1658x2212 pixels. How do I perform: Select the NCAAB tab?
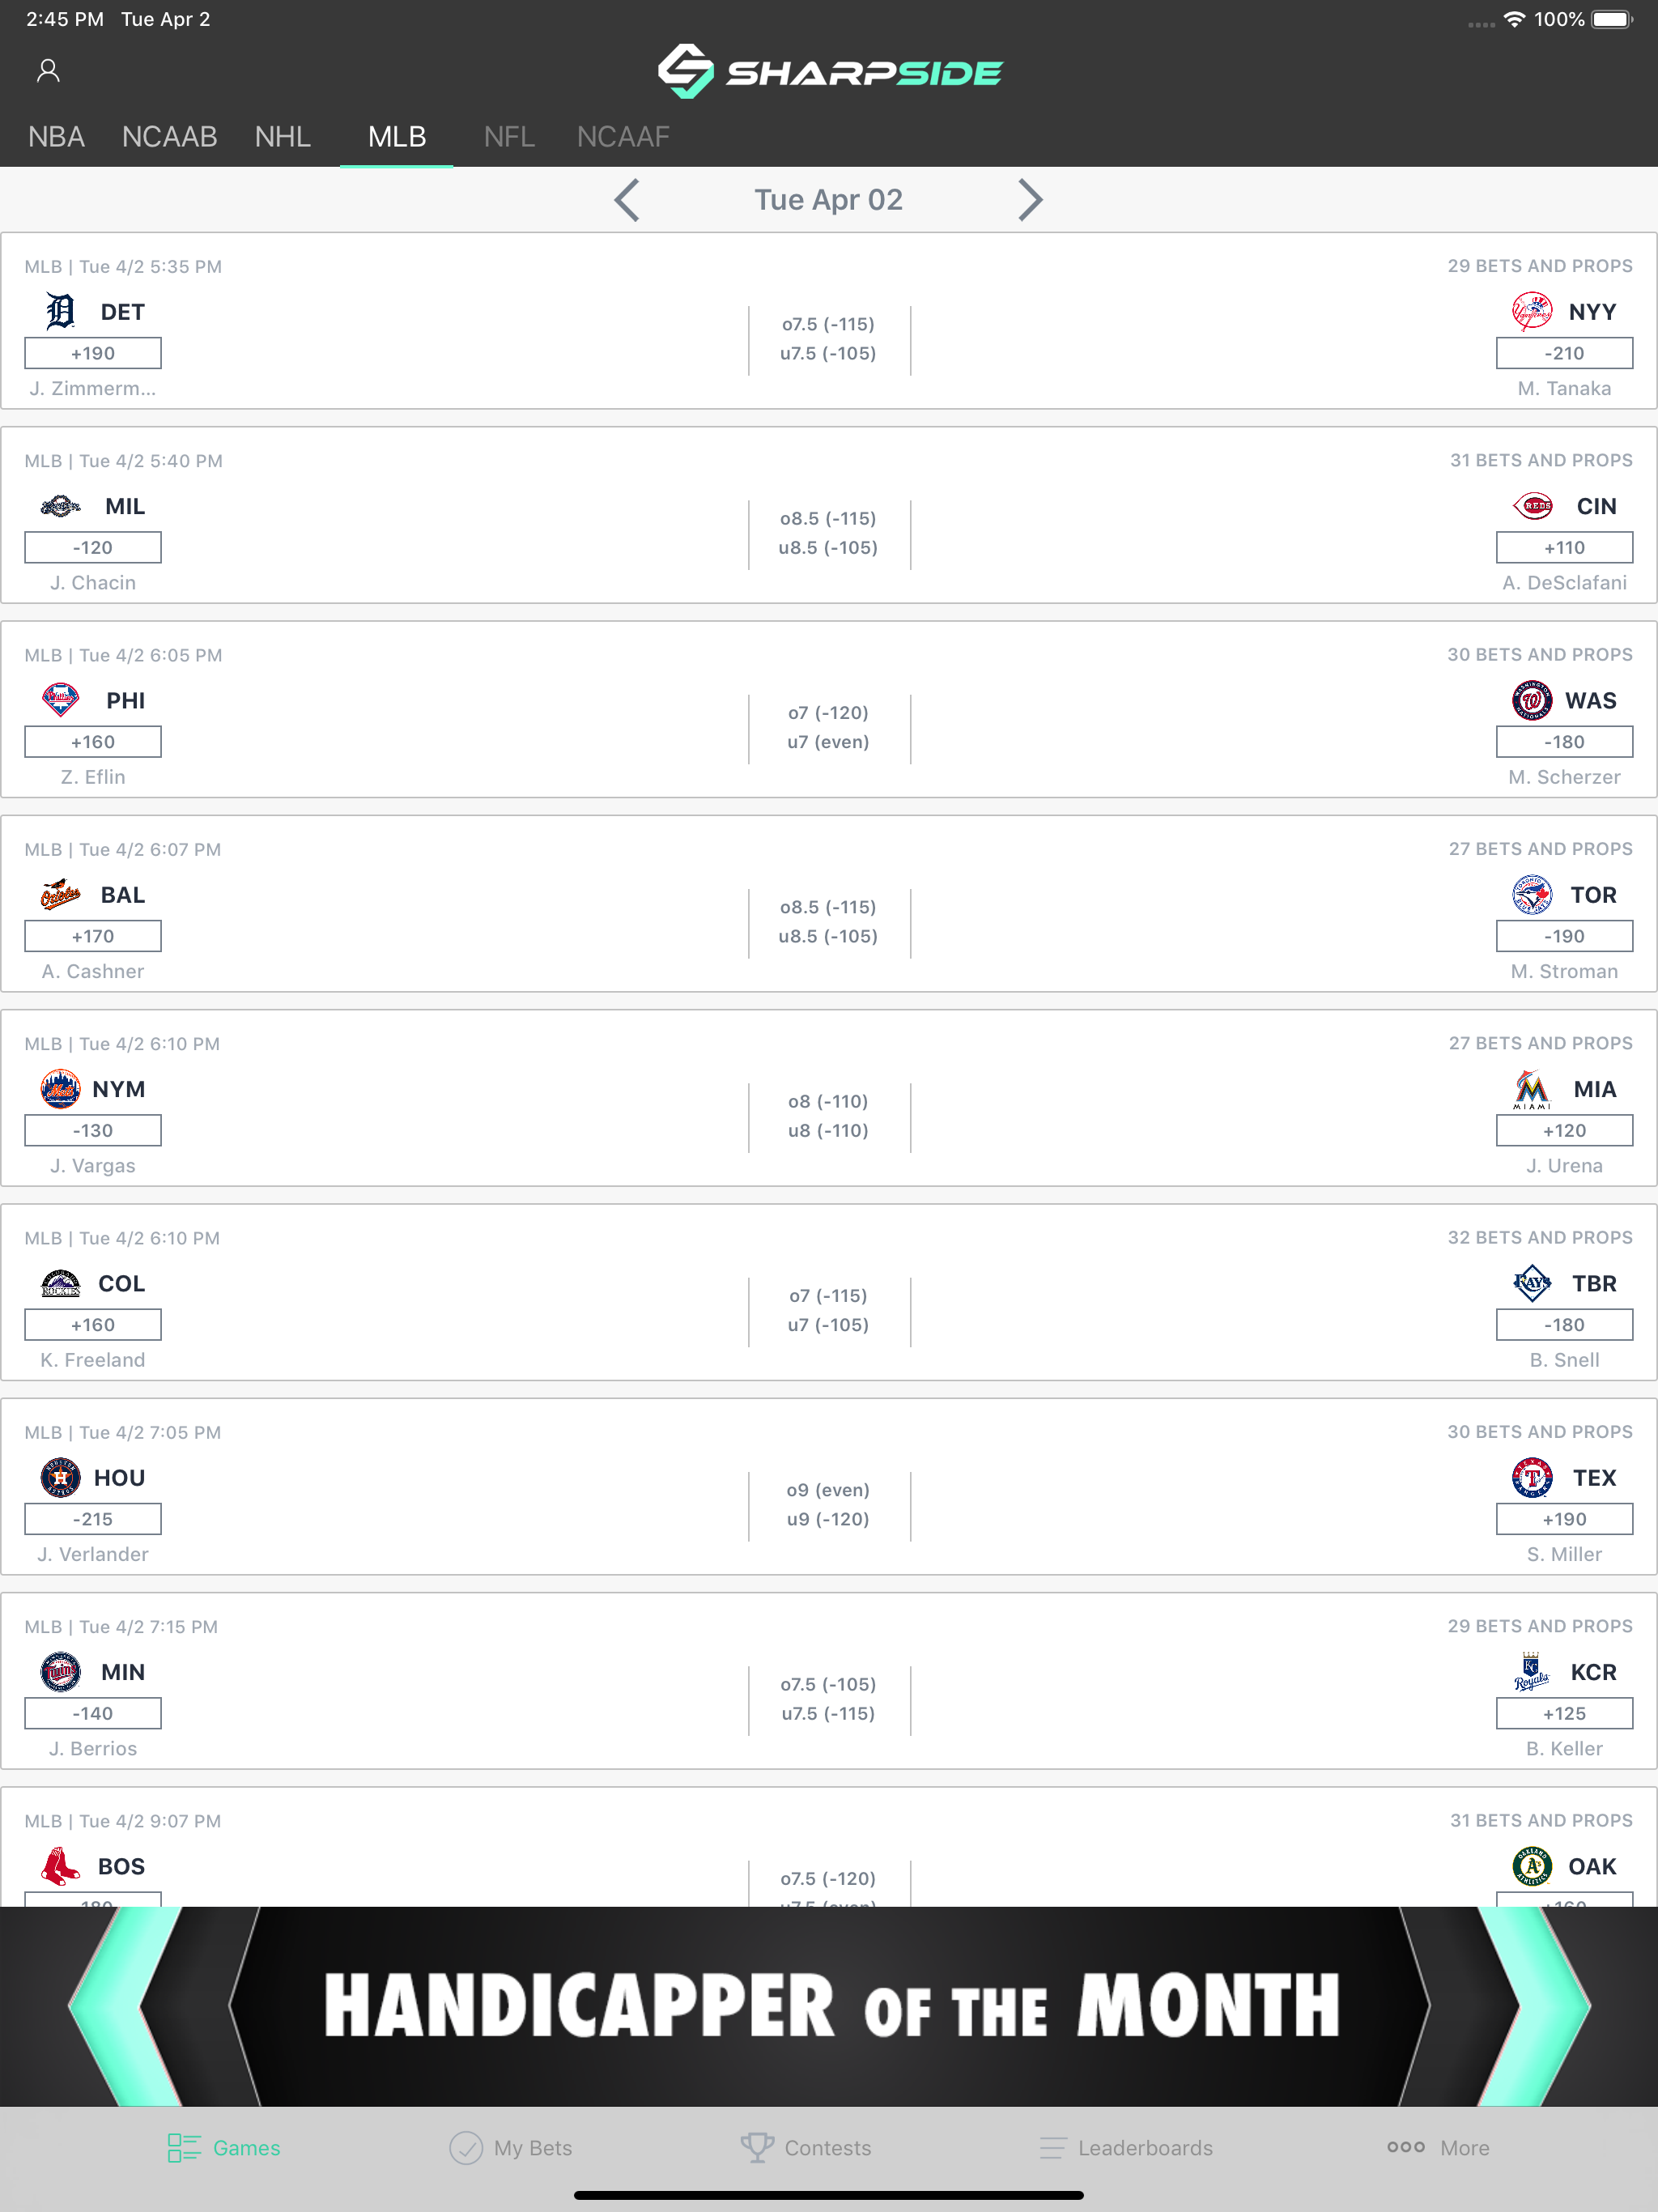pos(169,137)
